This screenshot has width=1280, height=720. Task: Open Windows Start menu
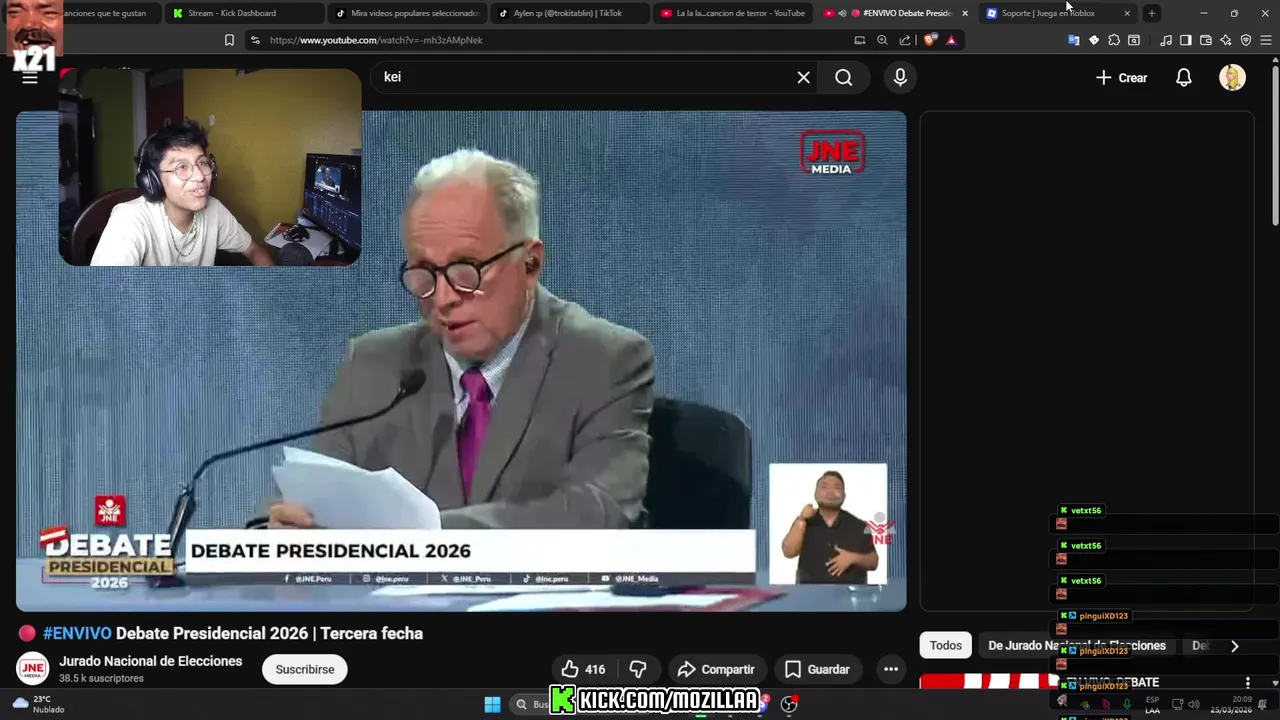pos(492,704)
